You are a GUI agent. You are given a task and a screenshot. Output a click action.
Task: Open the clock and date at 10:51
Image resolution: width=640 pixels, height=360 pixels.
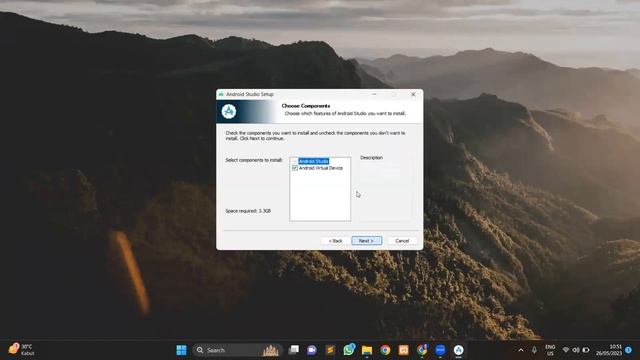pyautogui.click(x=609, y=350)
